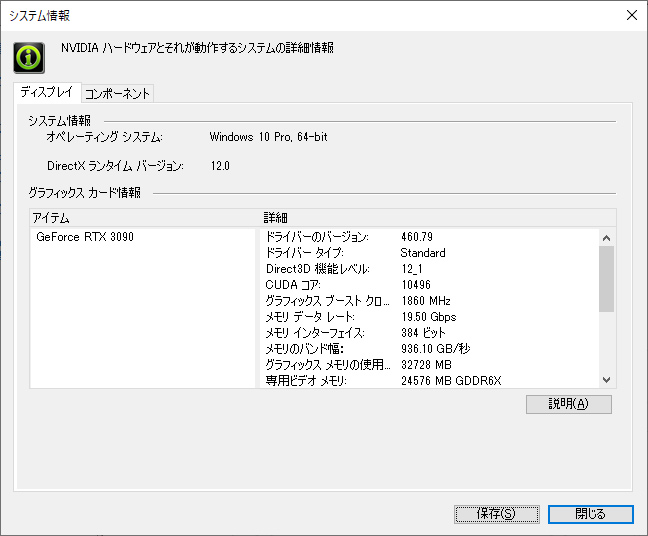The width and height of the screenshot is (648, 536).
Task: Click the 384 ビット interface value
Action: (x=423, y=333)
